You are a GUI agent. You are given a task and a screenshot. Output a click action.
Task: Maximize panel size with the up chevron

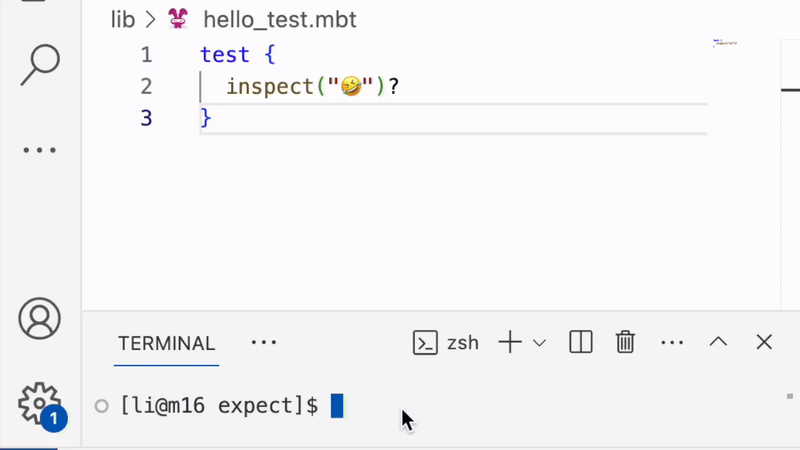click(718, 342)
